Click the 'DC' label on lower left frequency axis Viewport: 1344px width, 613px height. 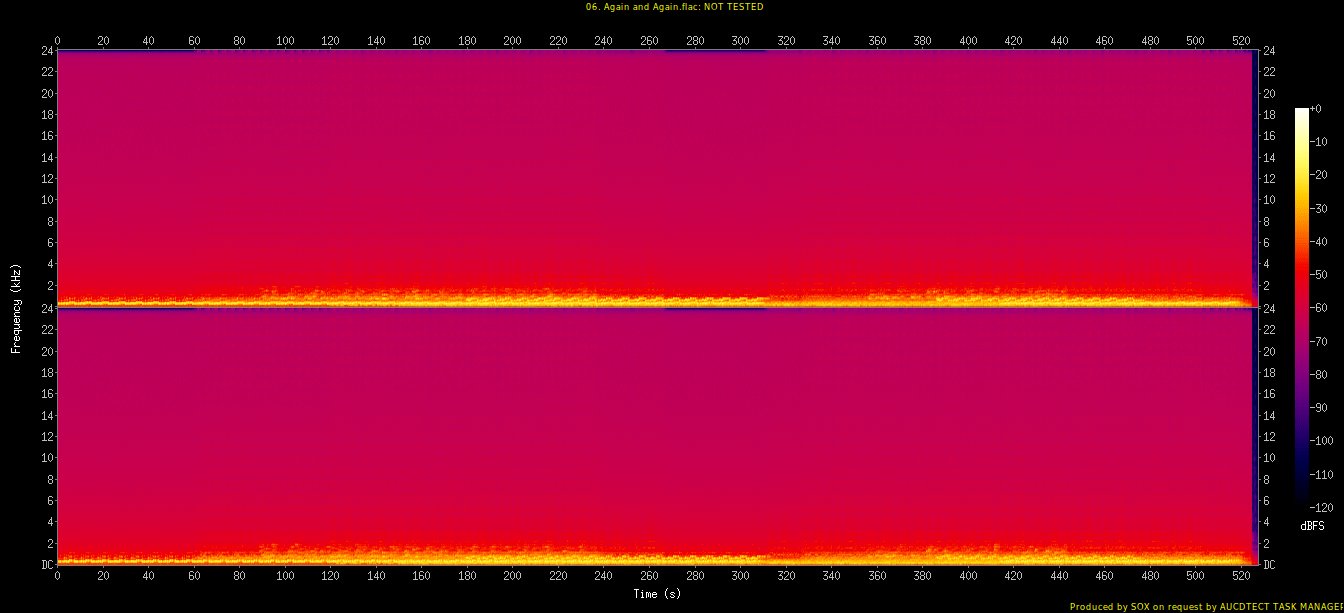coord(47,564)
